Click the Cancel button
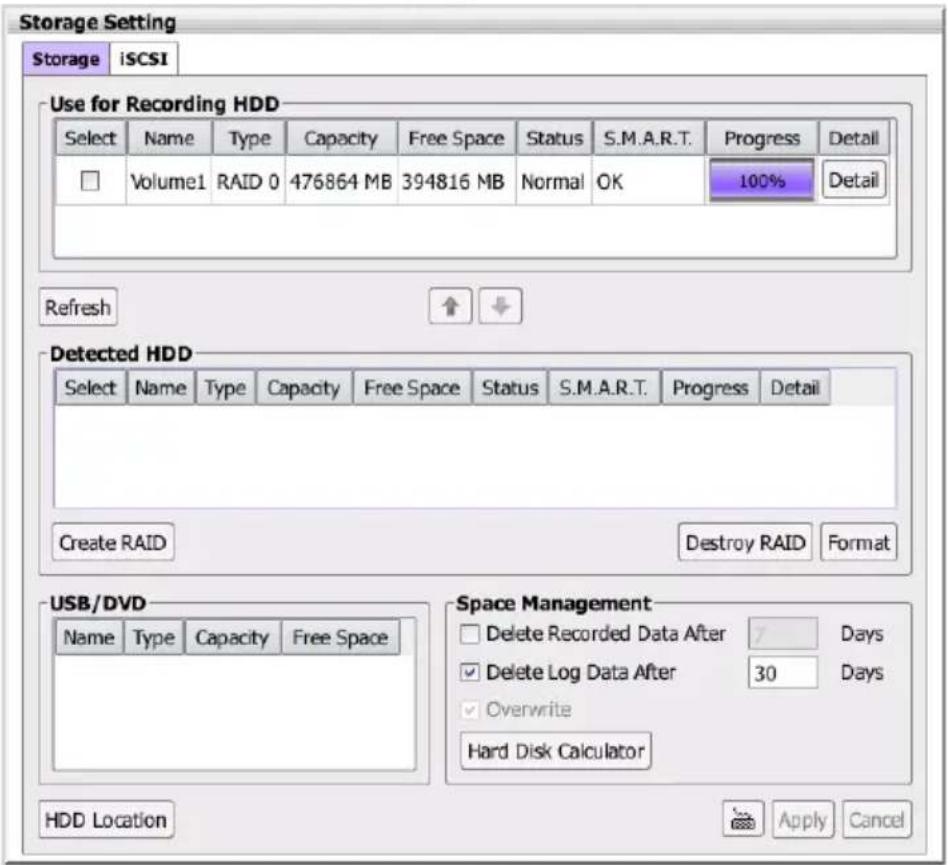Image resolution: width=948 pixels, height=865 pixels. 877,820
